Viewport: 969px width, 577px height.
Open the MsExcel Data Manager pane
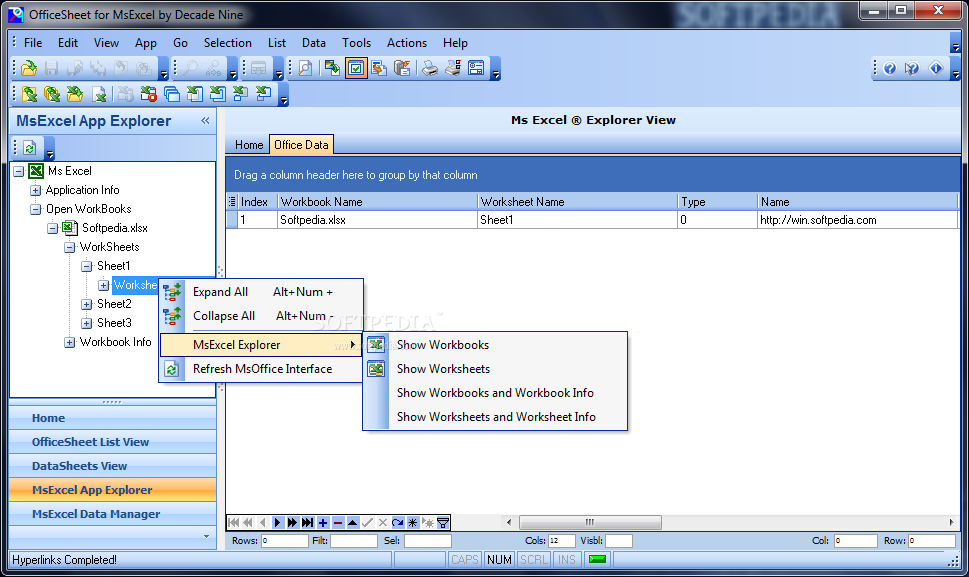click(112, 514)
